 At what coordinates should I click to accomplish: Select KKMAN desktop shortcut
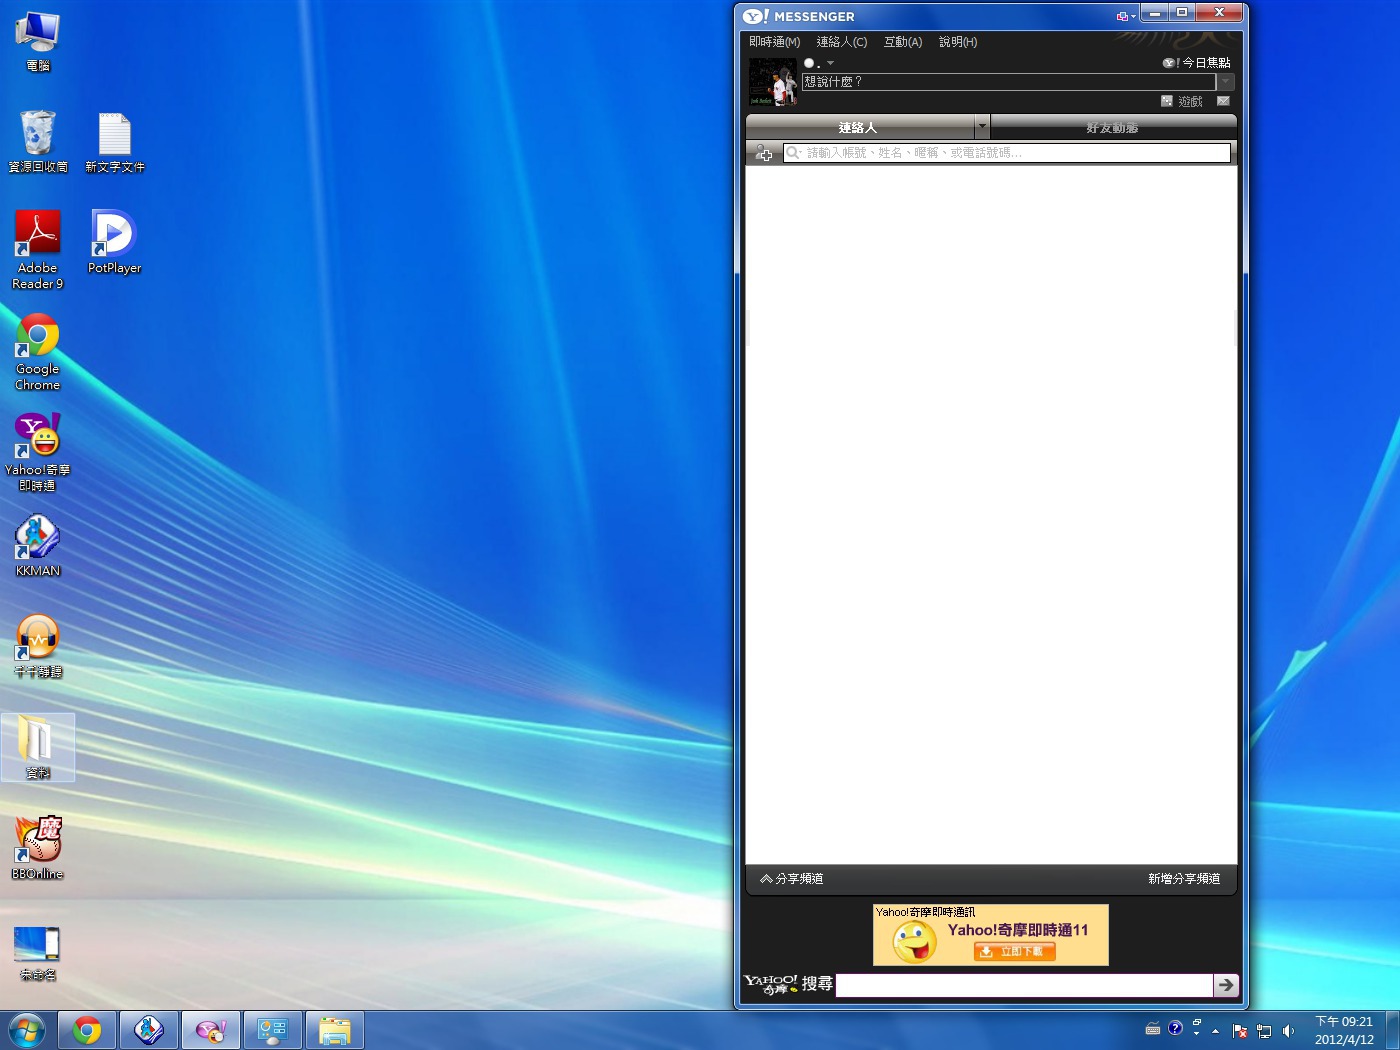tap(38, 545)
